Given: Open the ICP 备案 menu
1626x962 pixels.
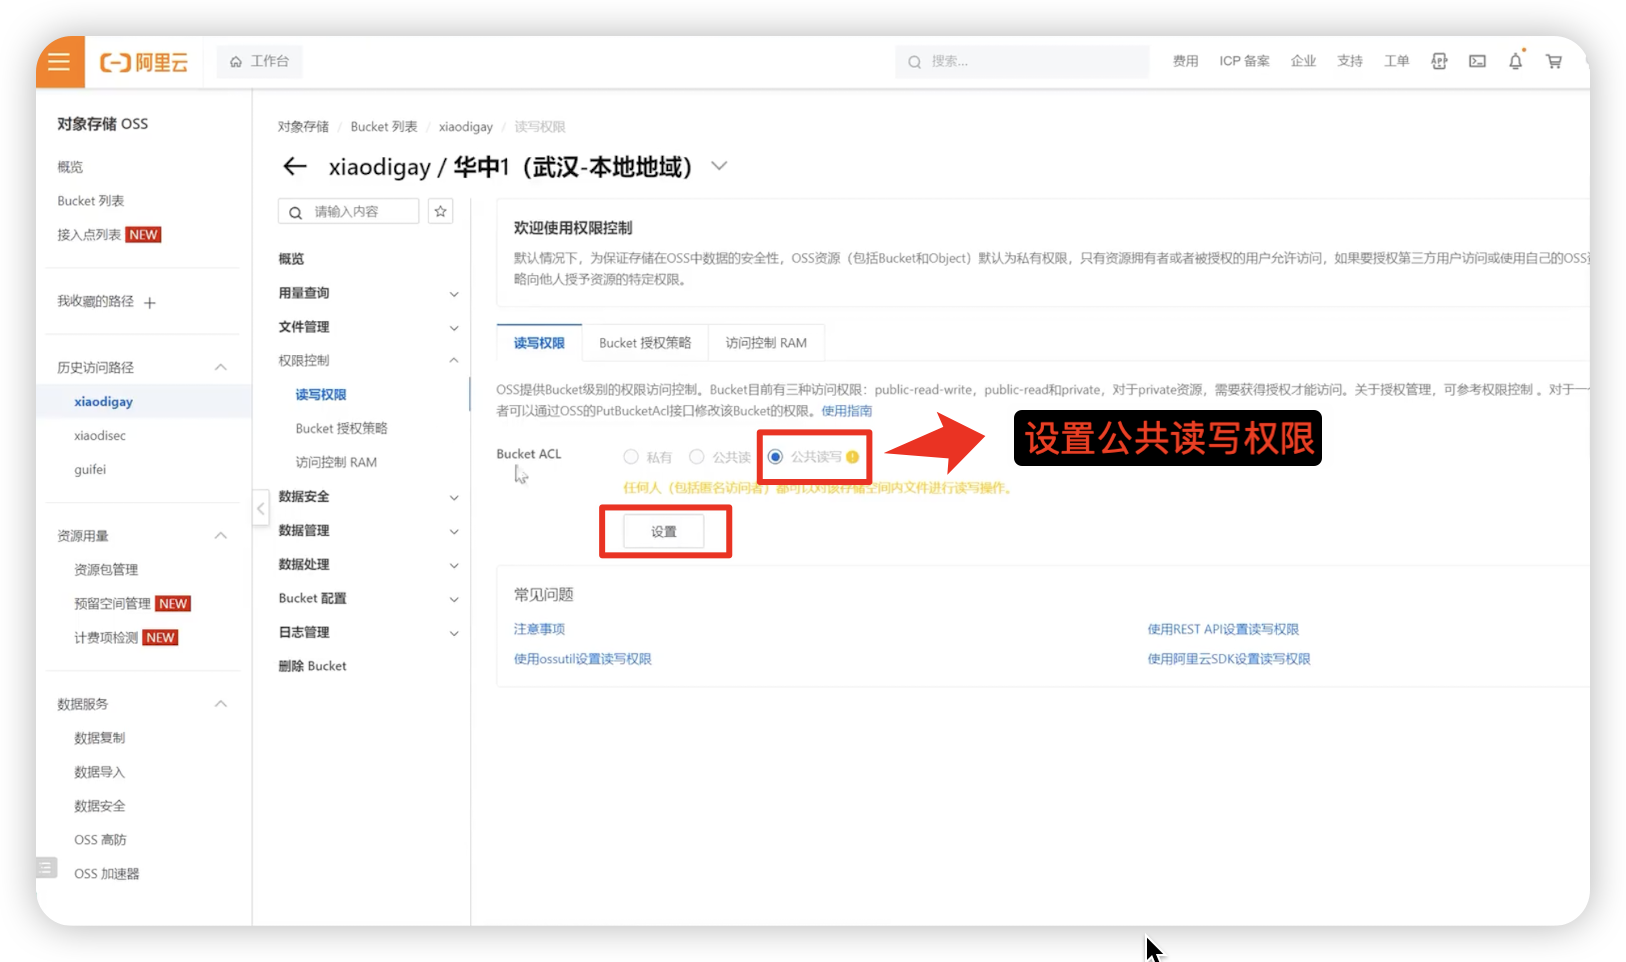Looking at the screenshot, I should pos(1244,61).
